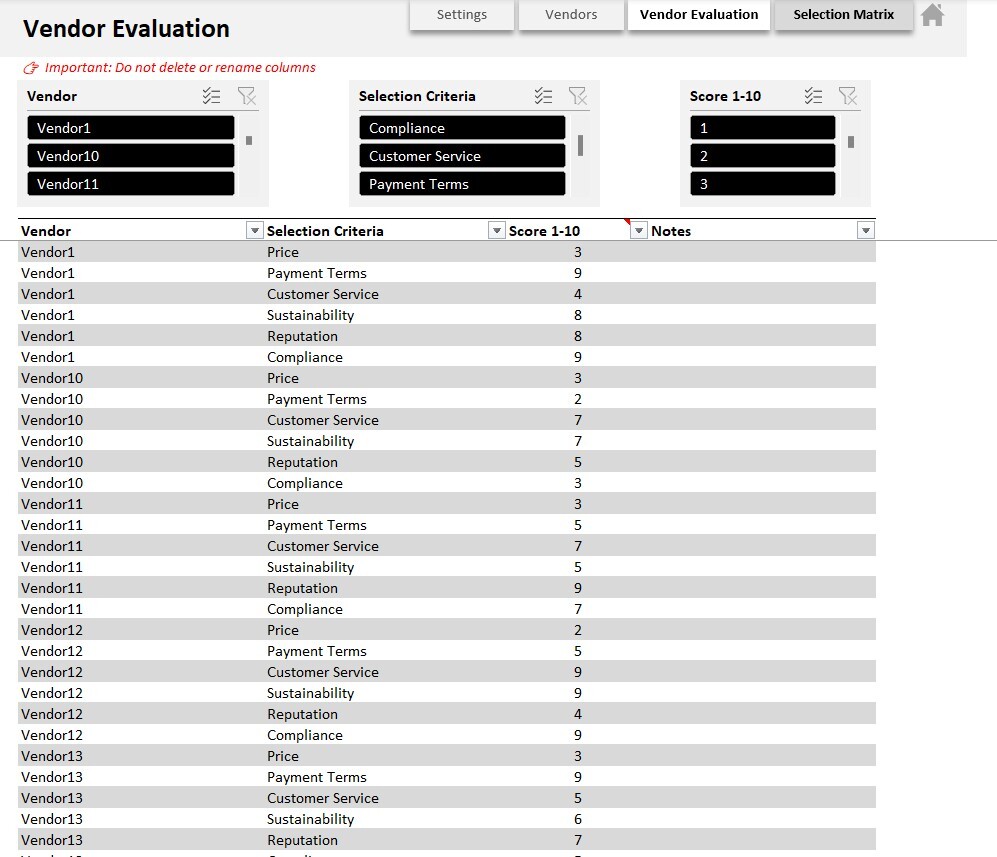Clear filters on the Vendor slicer
Image resolution: width=997 pixels, height=857 pixels.
pyautogui.click(x=246, y=96)
